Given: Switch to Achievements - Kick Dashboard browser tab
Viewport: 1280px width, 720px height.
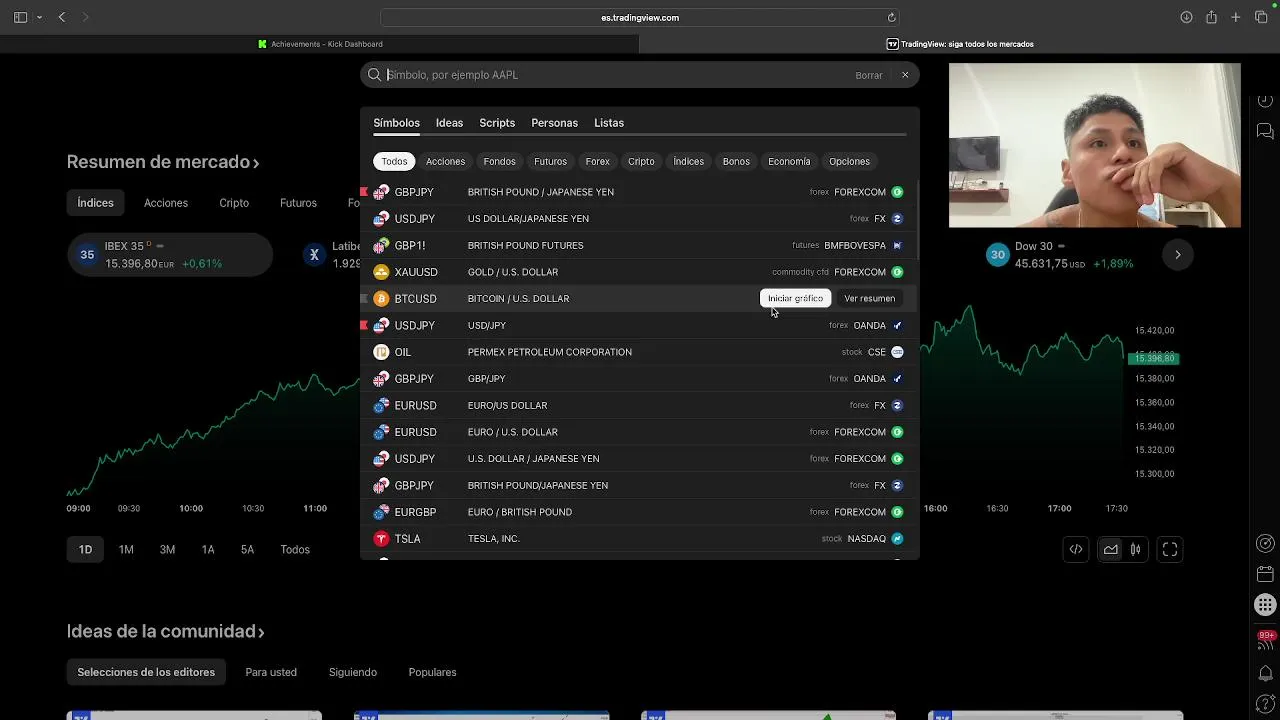Looking at the screenshot, I should [320, 44].
